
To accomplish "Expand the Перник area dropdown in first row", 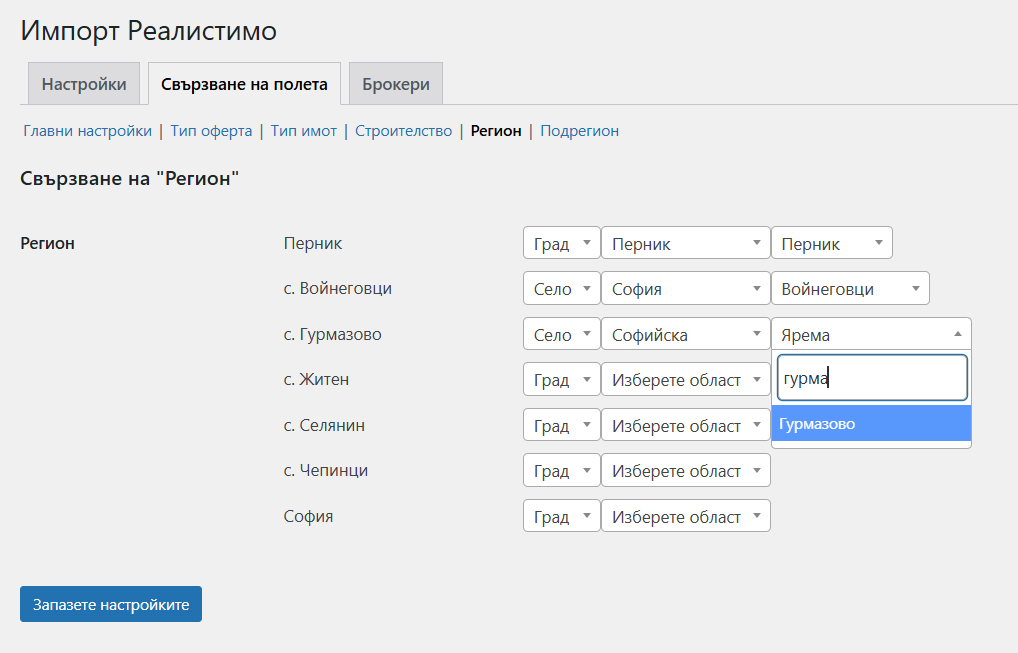I will point(685,244).
